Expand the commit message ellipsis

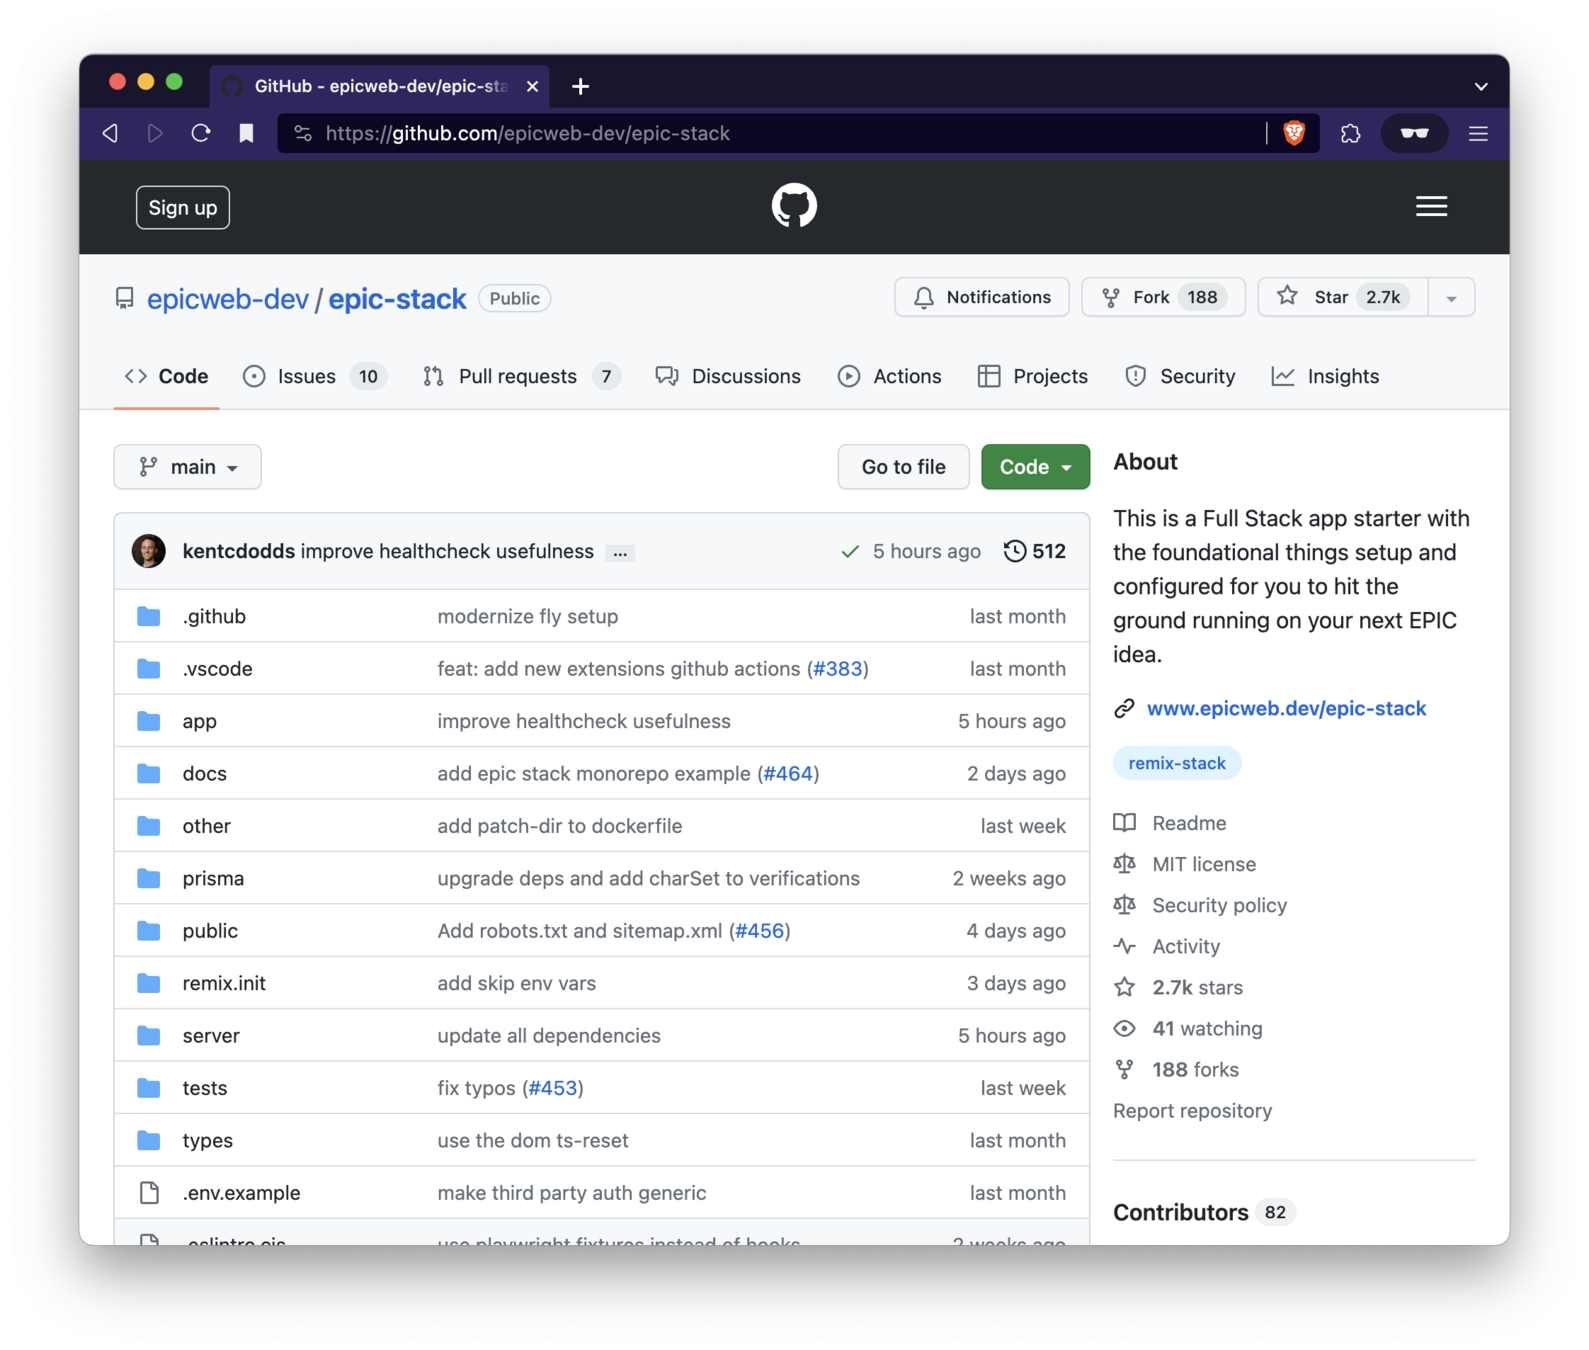click(620, 553)
